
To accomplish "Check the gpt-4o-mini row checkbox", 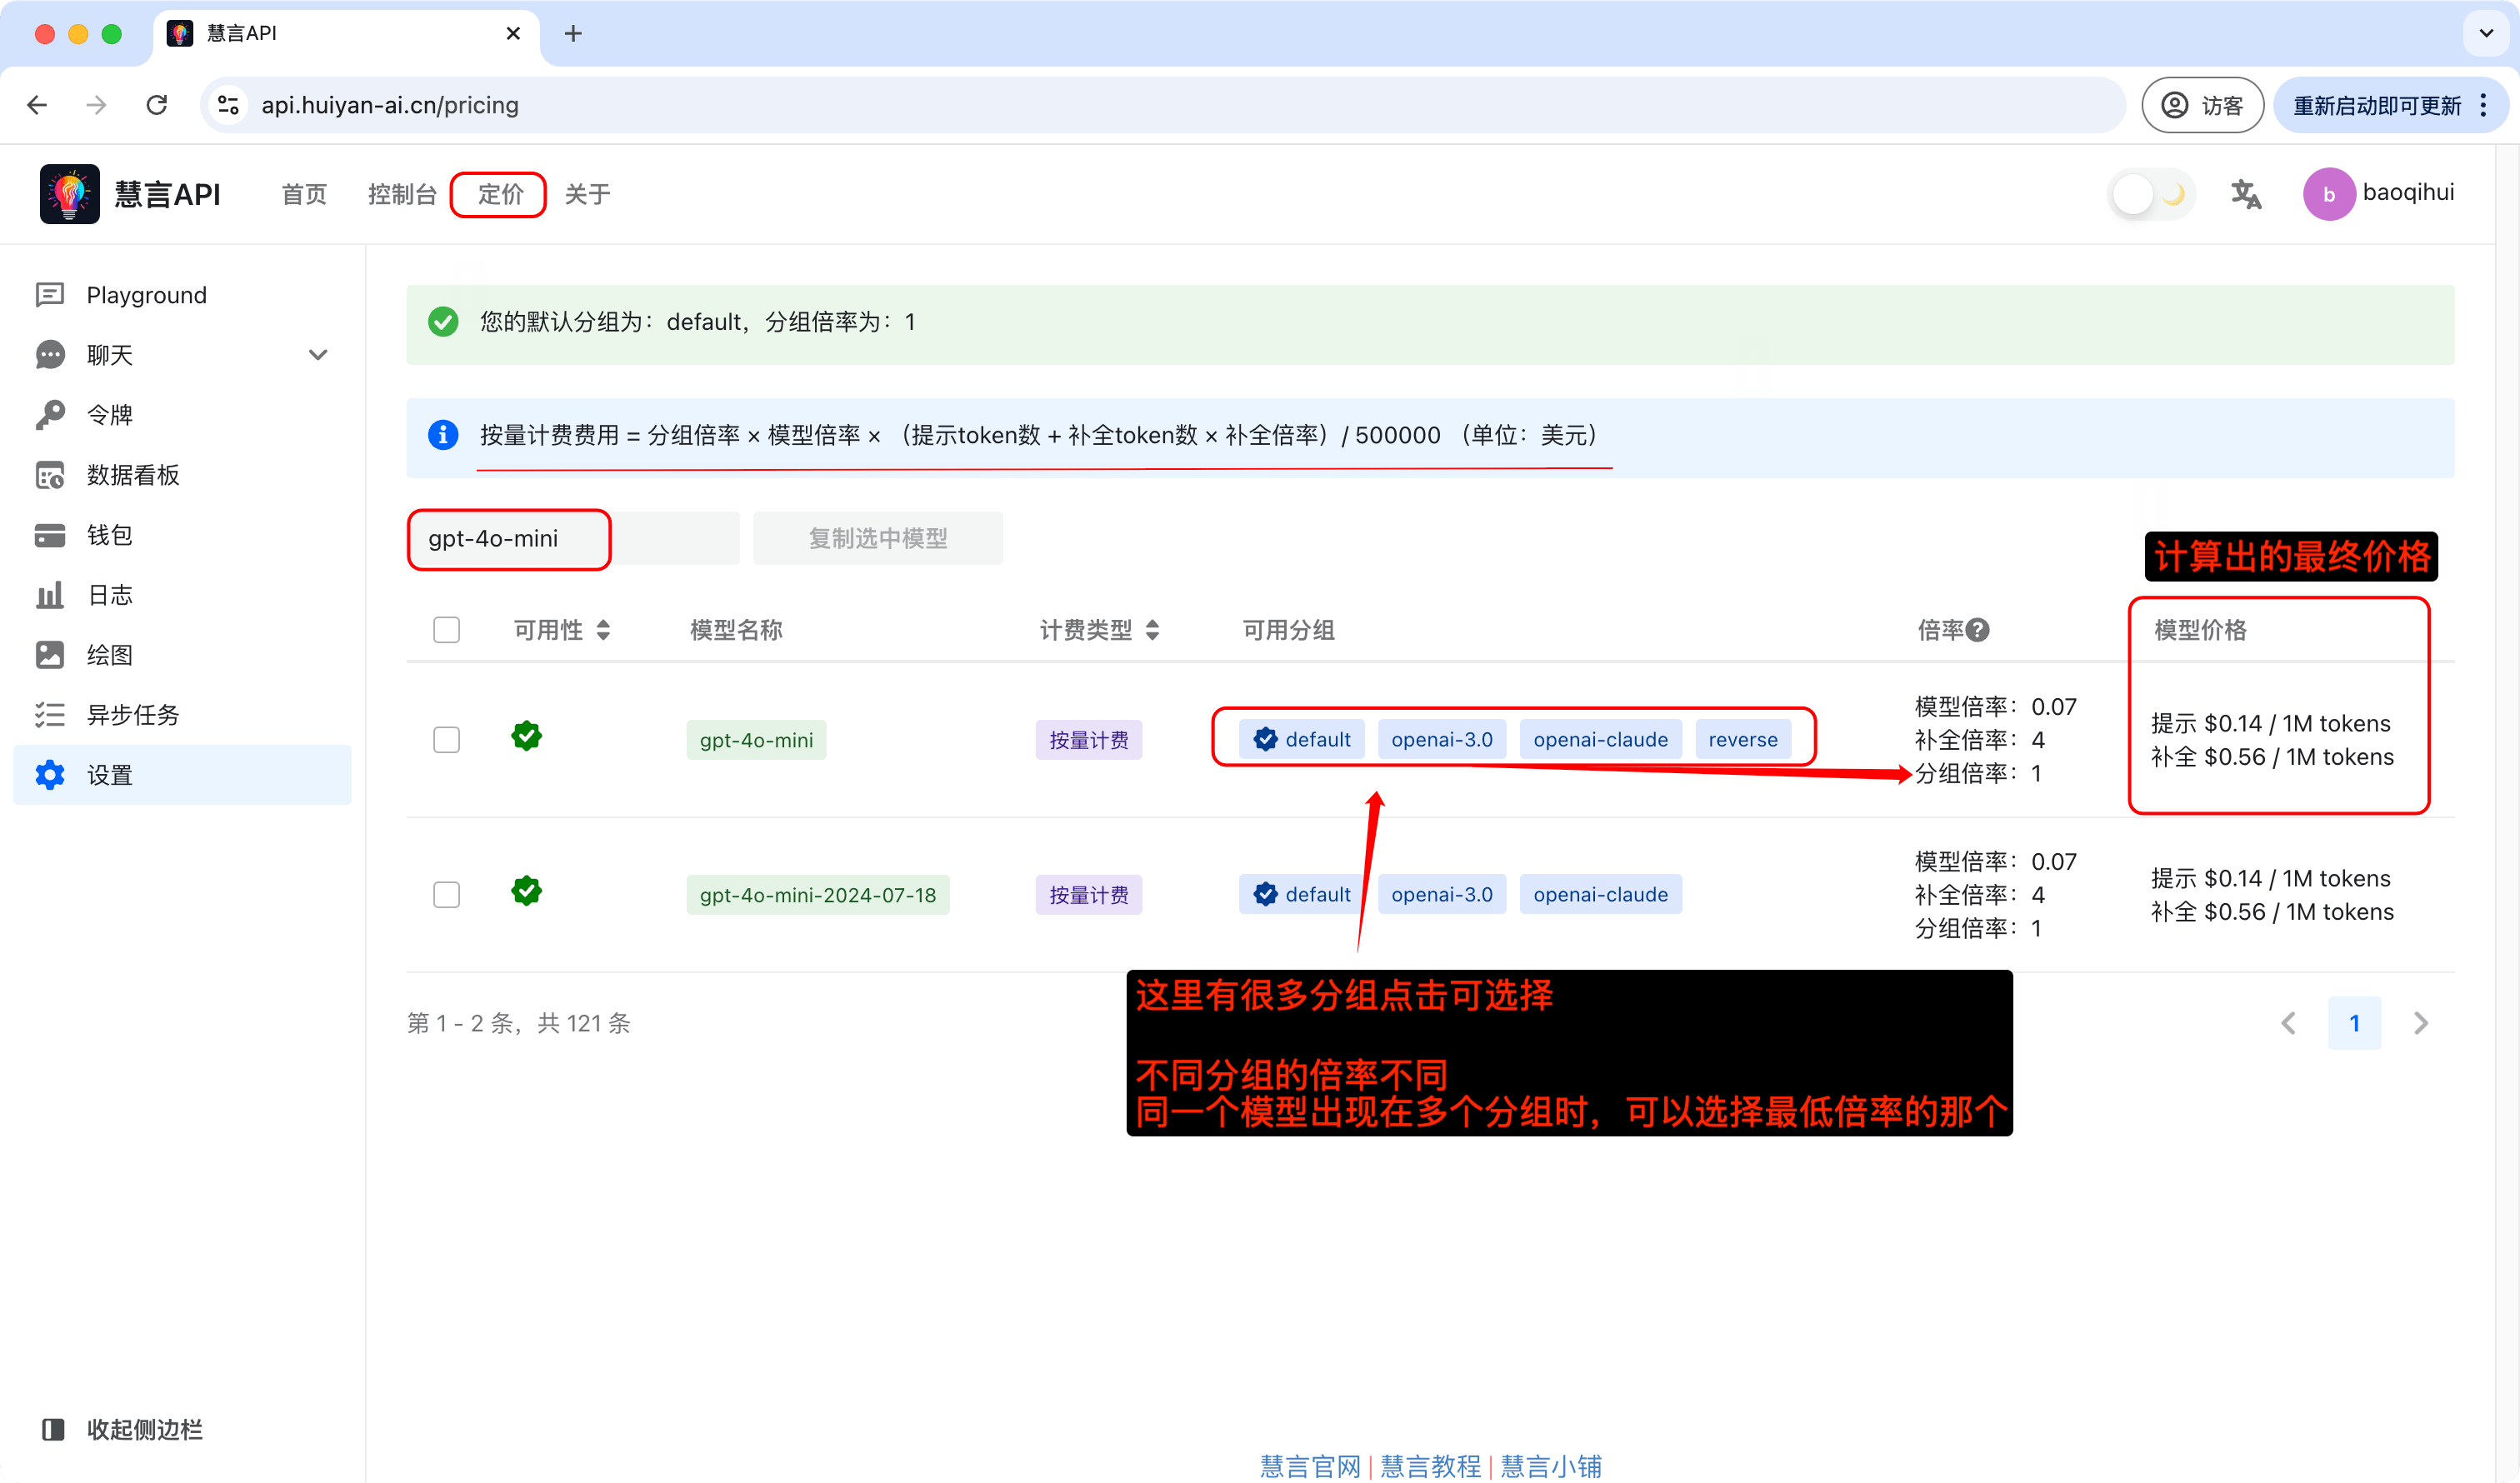I will tap(446, 740).
